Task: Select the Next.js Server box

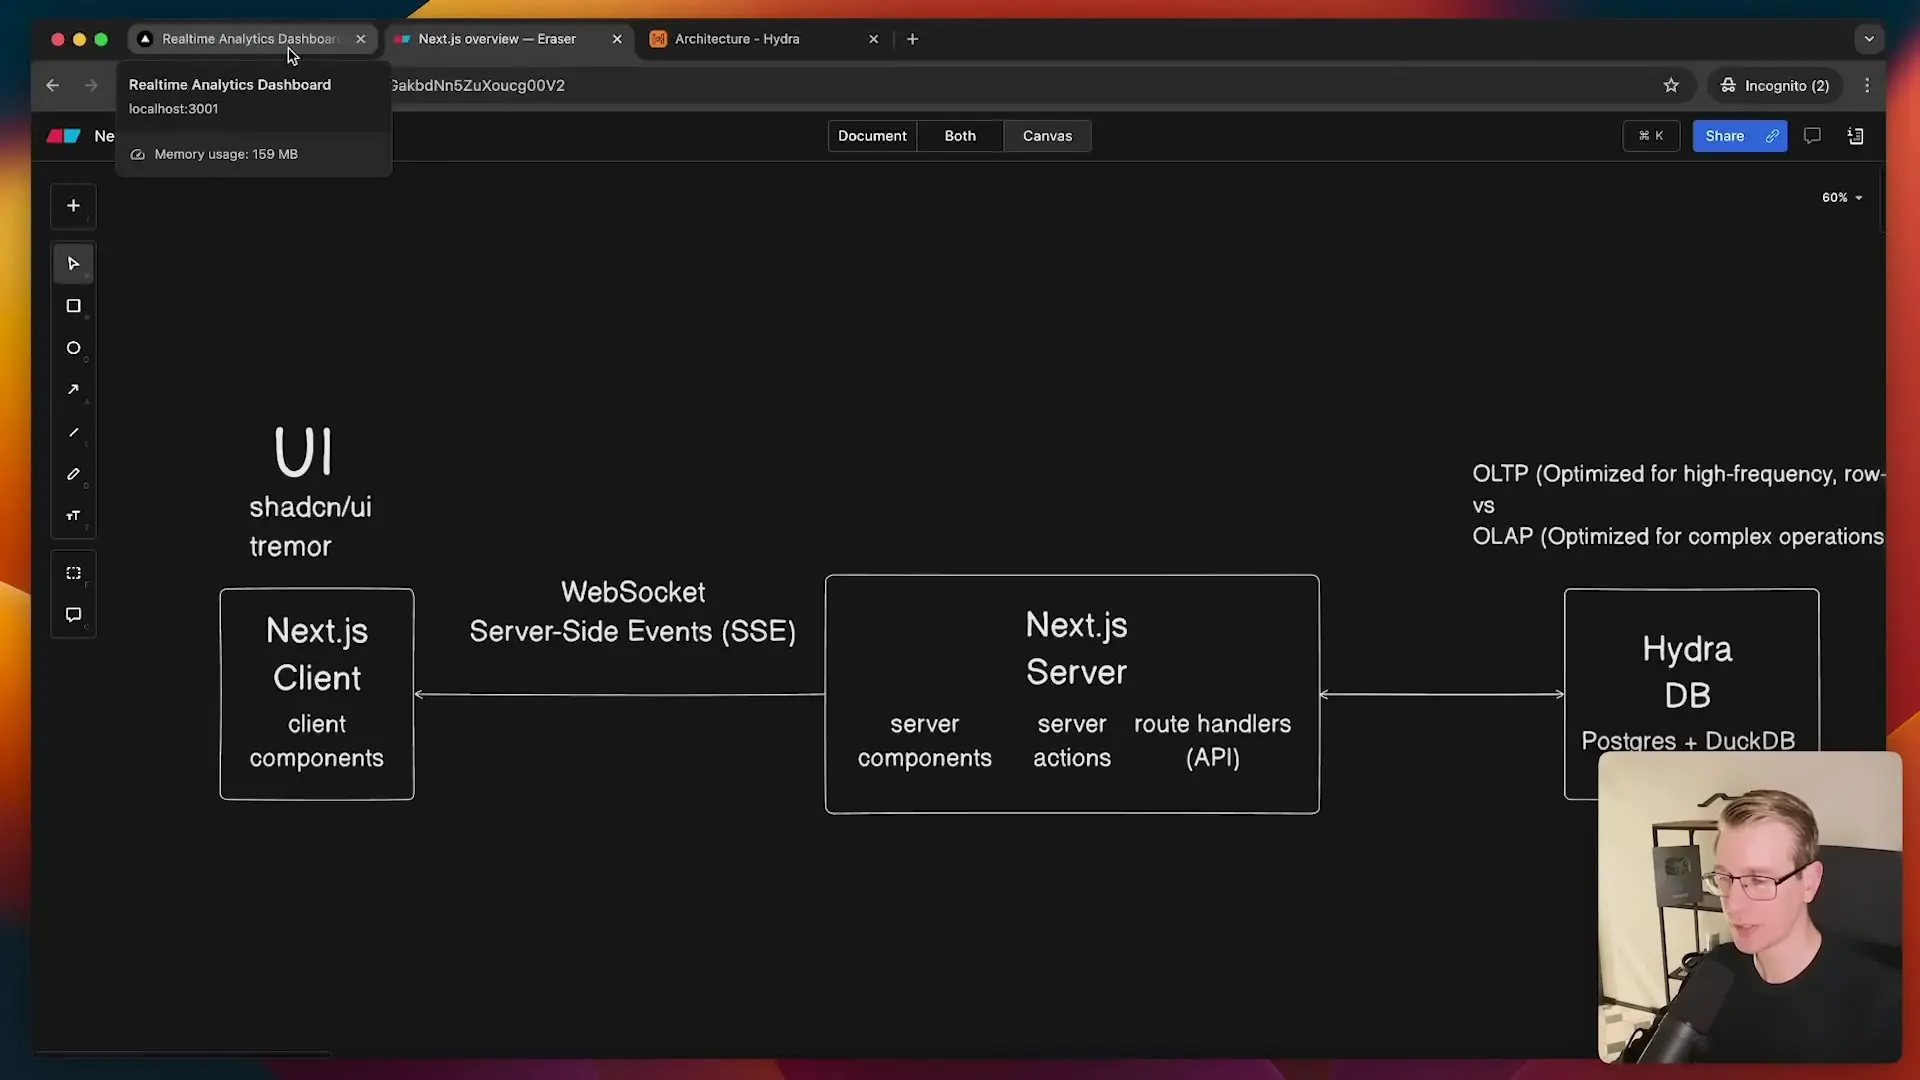Action: (x=1072, y=694)
